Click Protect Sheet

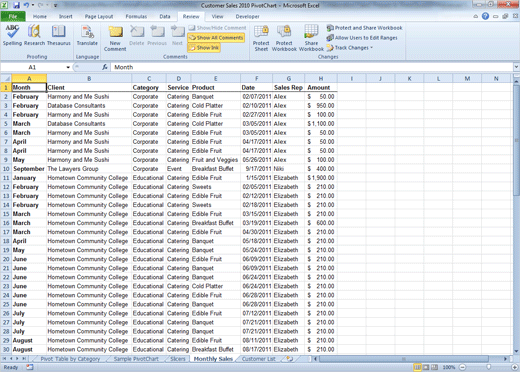point(261,38)
